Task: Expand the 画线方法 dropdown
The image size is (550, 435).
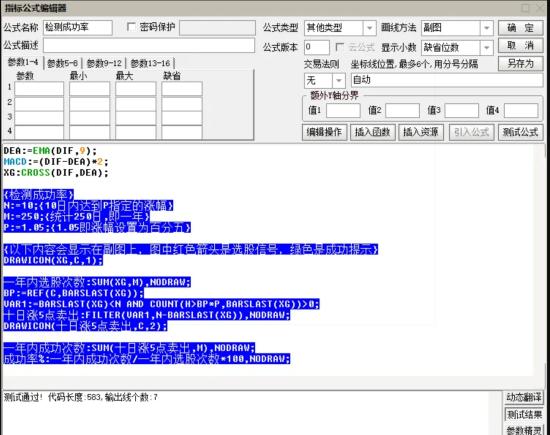Action: (x=487, y=28)
